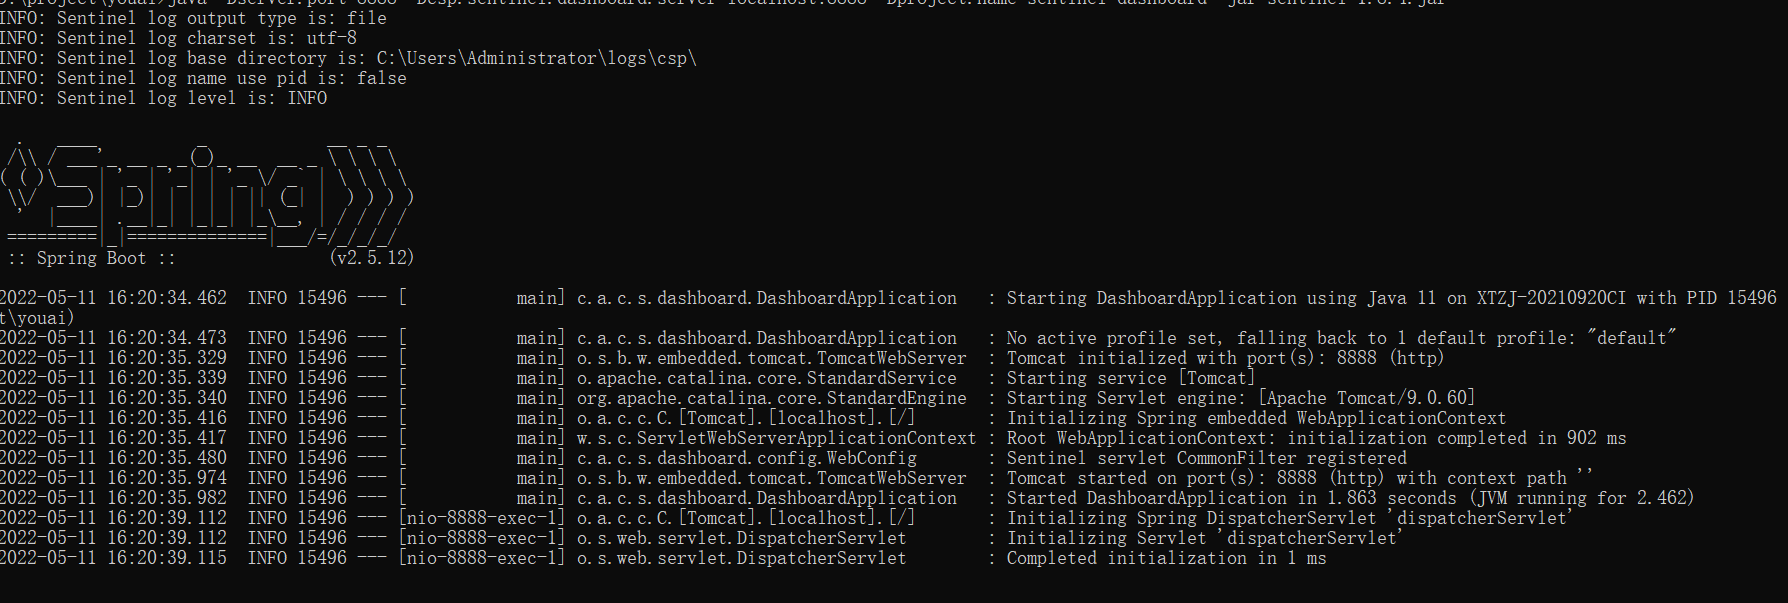Click the org.apache.catalina.core.StandardEngine logger name
Image resolution: width=1788 pixels, height=603 pixels.
tap(771, 398)
